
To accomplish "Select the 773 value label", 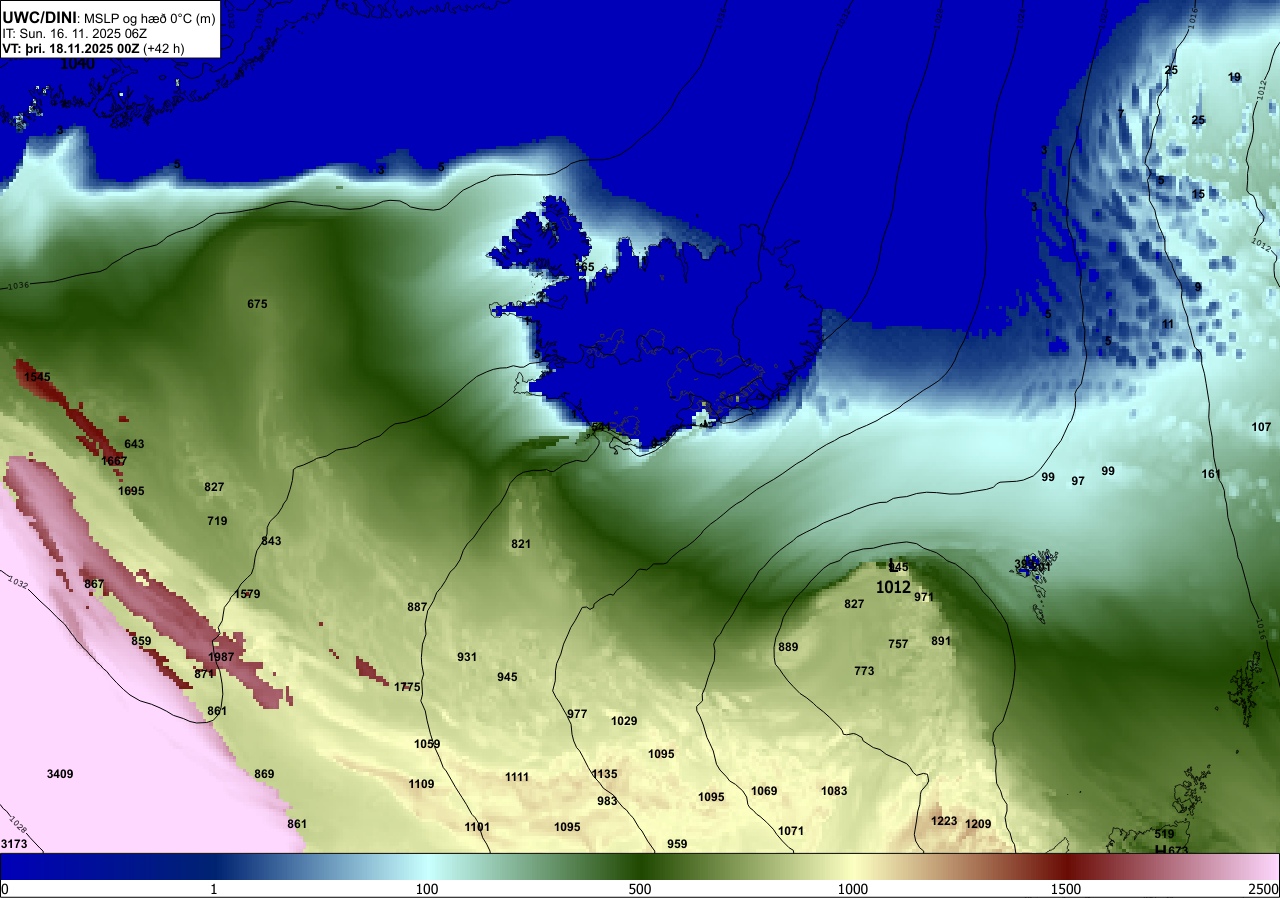I will (864, 671).
